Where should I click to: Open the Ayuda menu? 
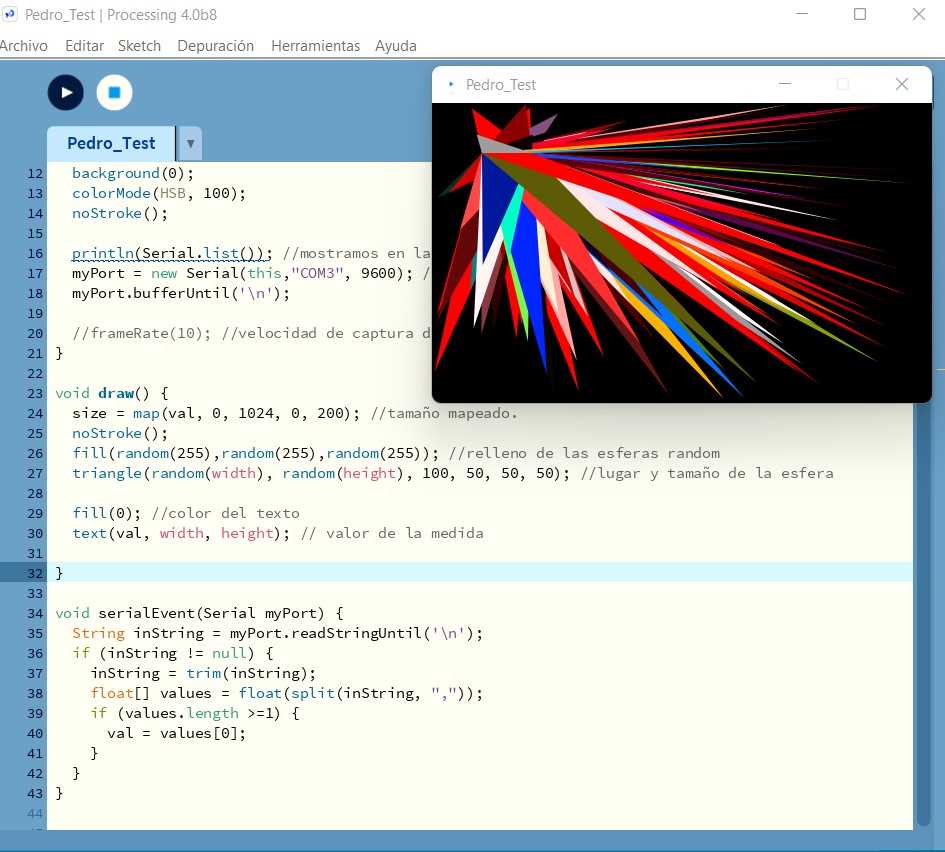point(396,46)
